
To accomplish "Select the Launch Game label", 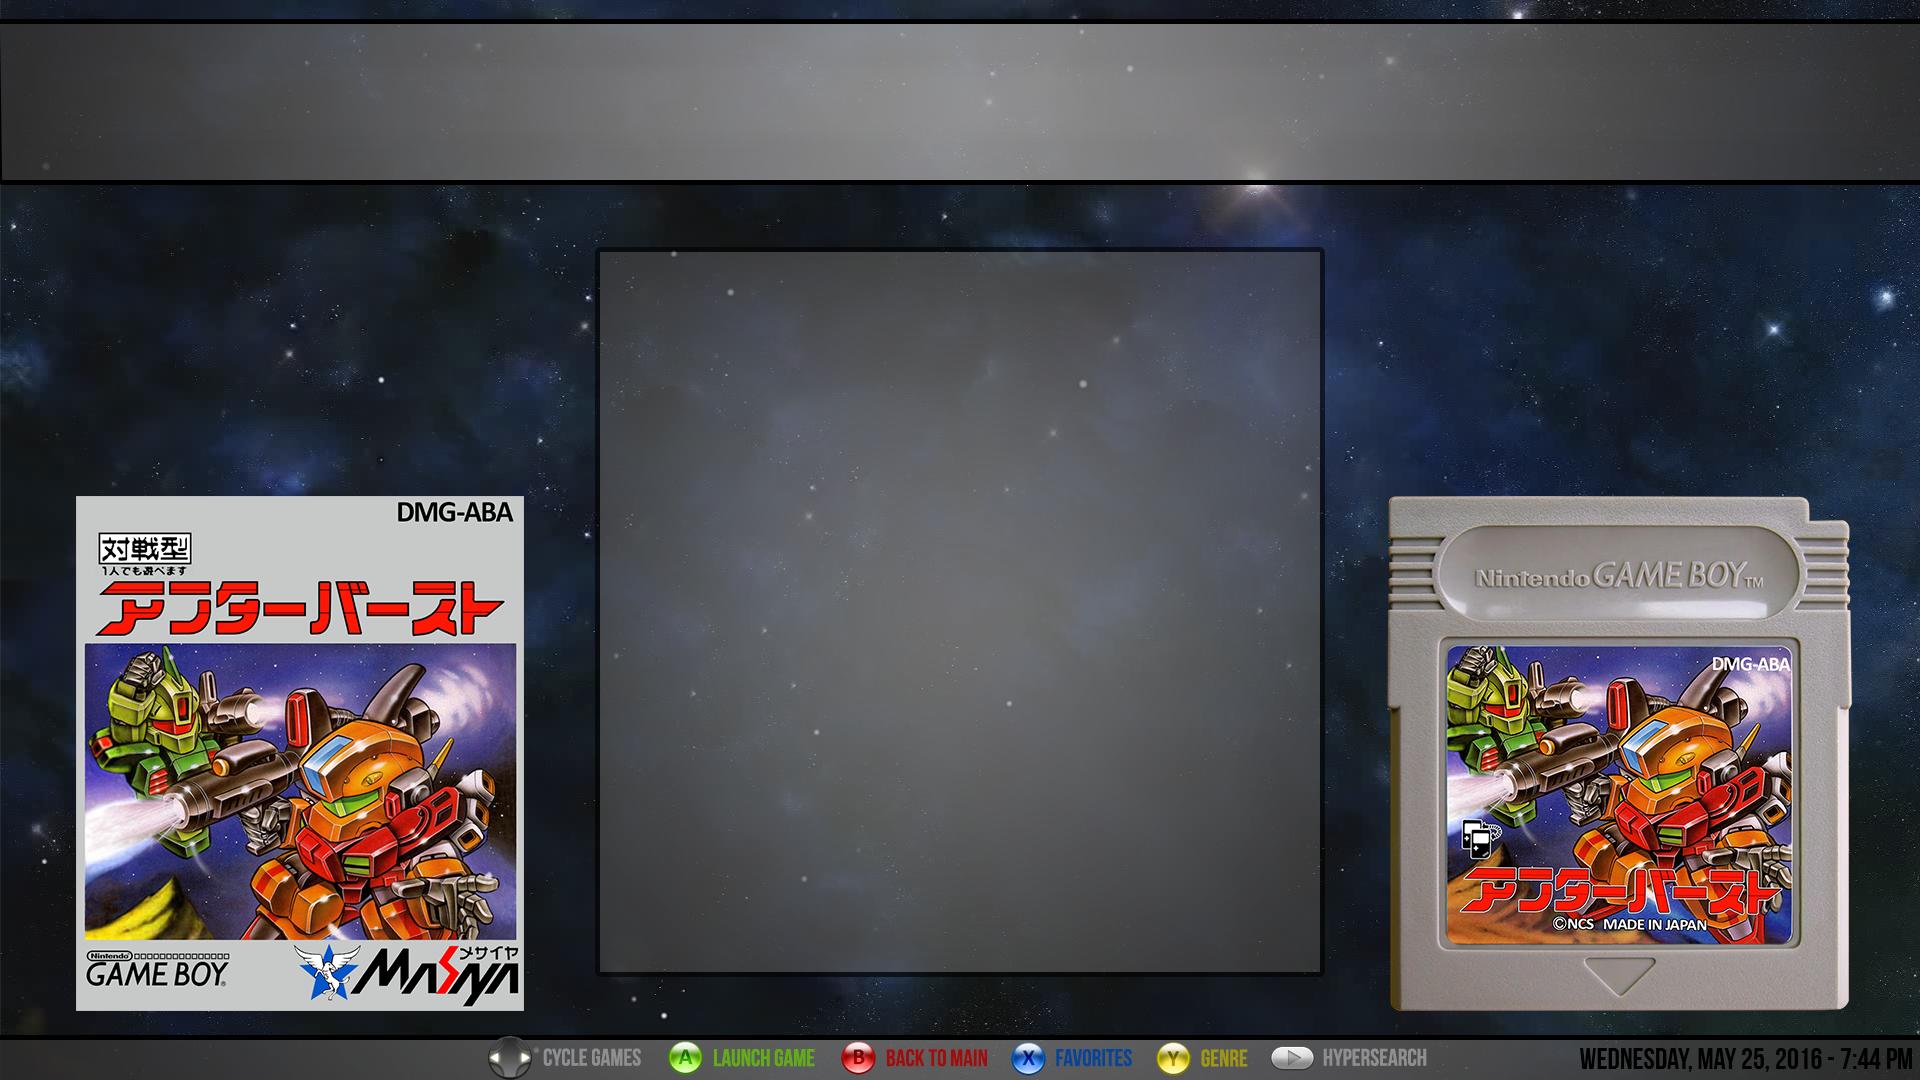I will point(764,1058).
